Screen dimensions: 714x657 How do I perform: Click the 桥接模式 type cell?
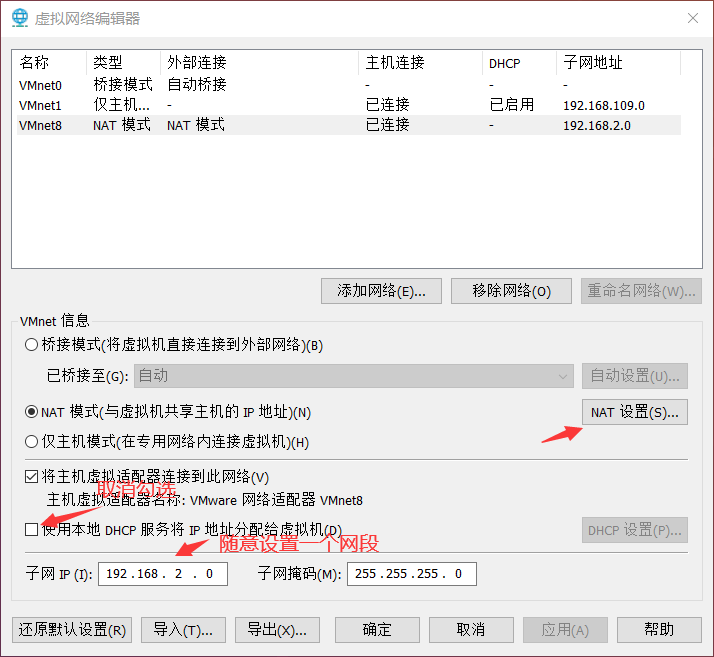pos(123,85)
